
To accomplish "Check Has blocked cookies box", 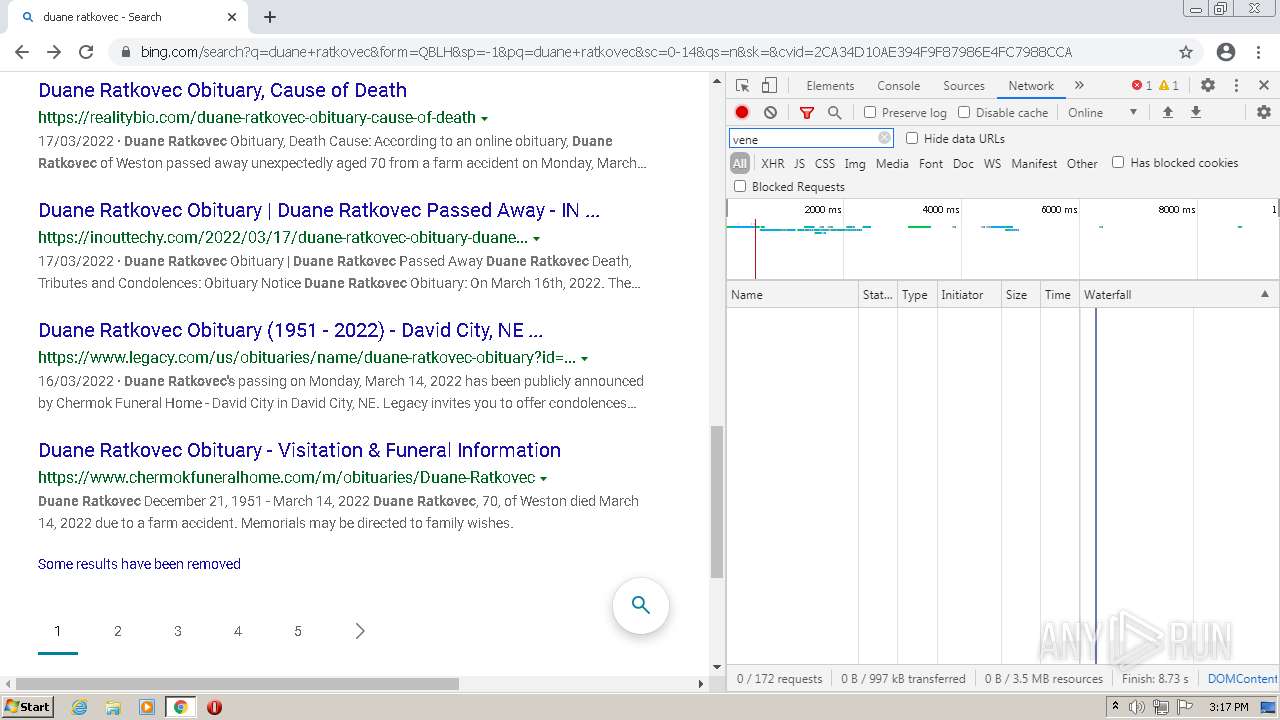I will tap(1118, 162).
